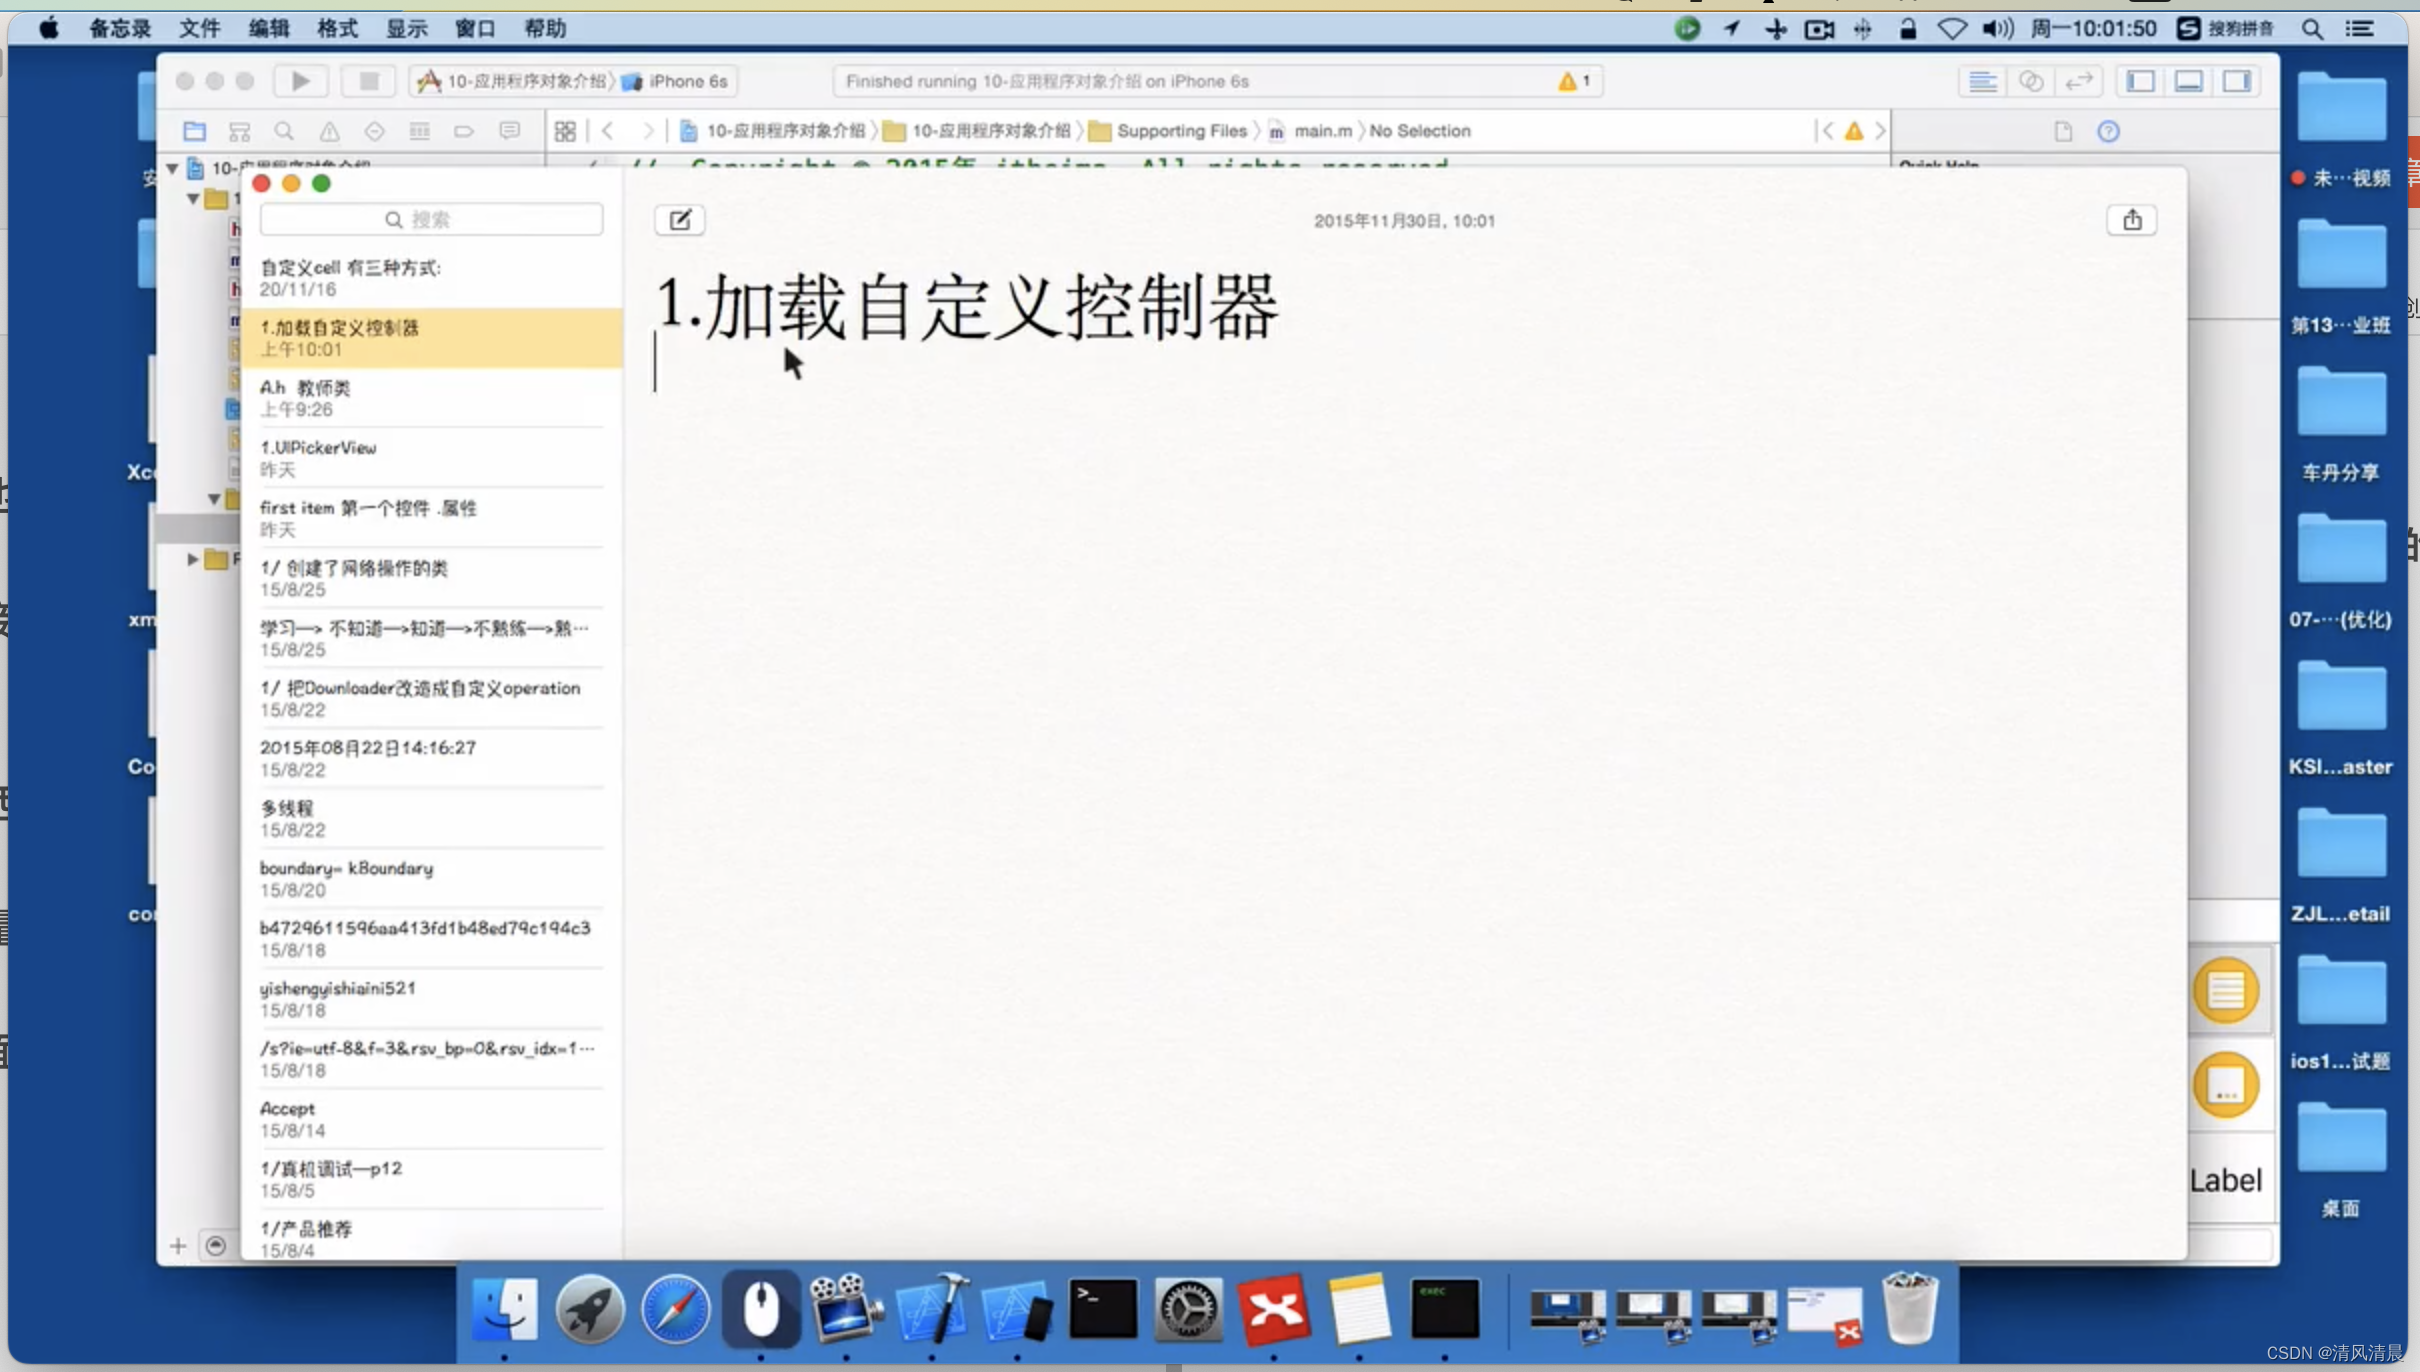Open Notification Center list icon
The image size is (2420, 1372).
pyautogui.click(x=2360, y=29)
